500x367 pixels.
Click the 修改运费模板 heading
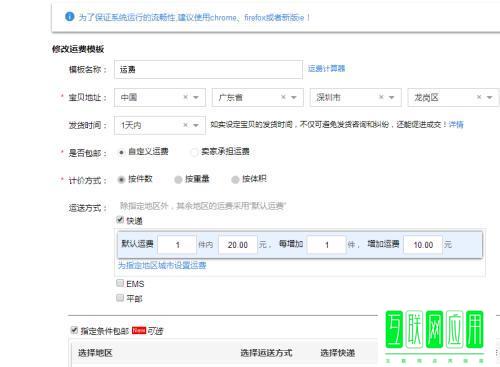(x=78, y=49)
